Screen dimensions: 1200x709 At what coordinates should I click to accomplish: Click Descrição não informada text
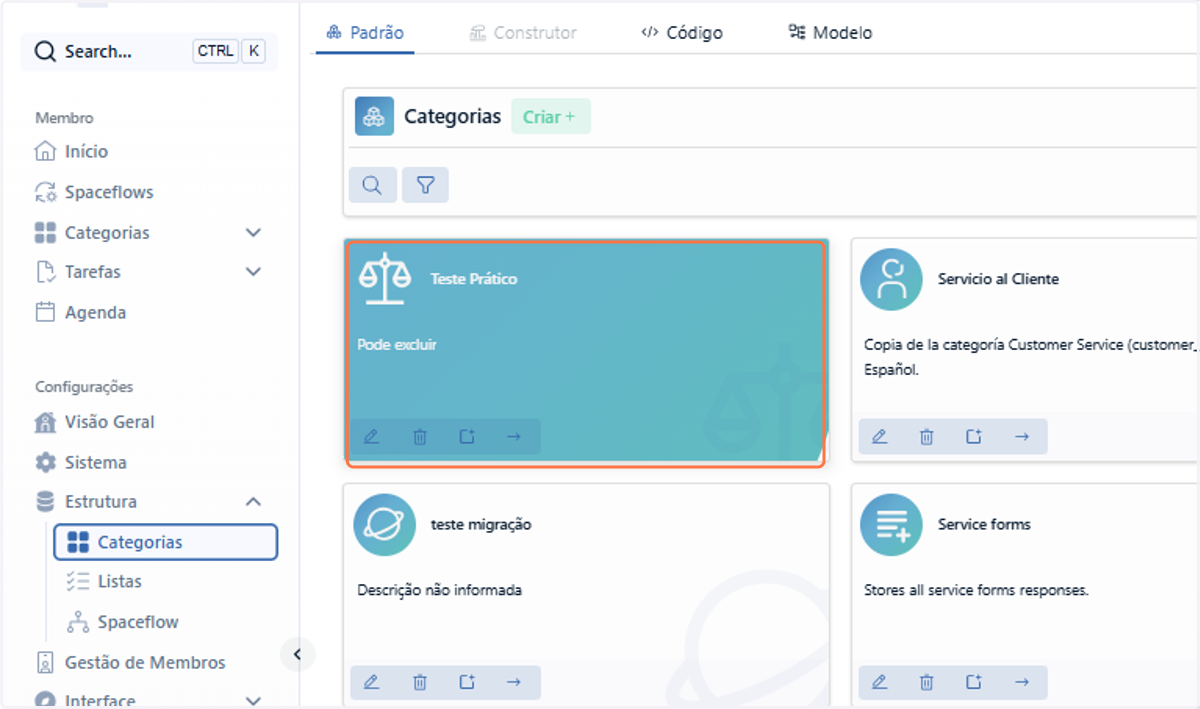pos(440,590)
